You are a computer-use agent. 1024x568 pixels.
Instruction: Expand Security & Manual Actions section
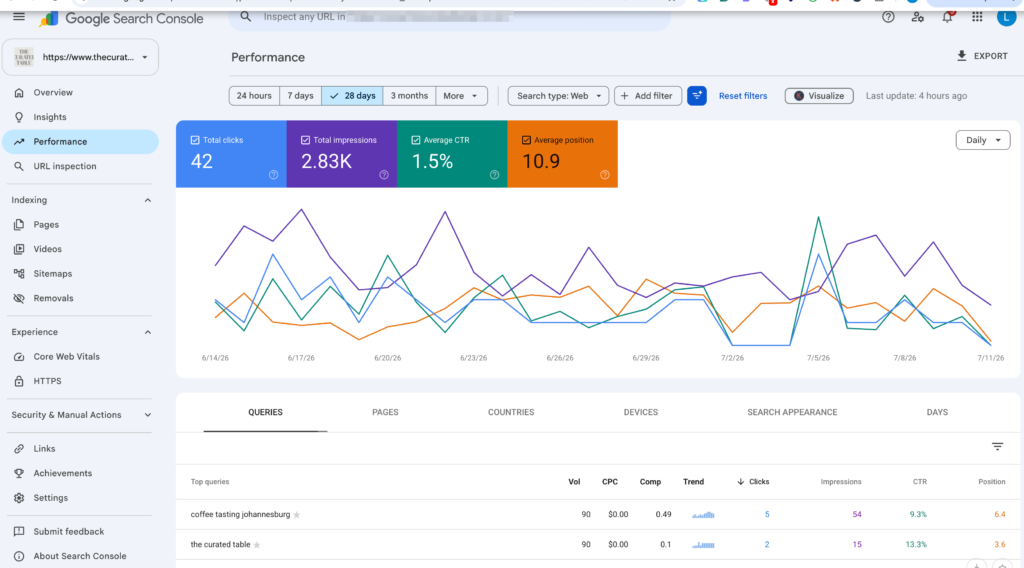coord(148,415)
